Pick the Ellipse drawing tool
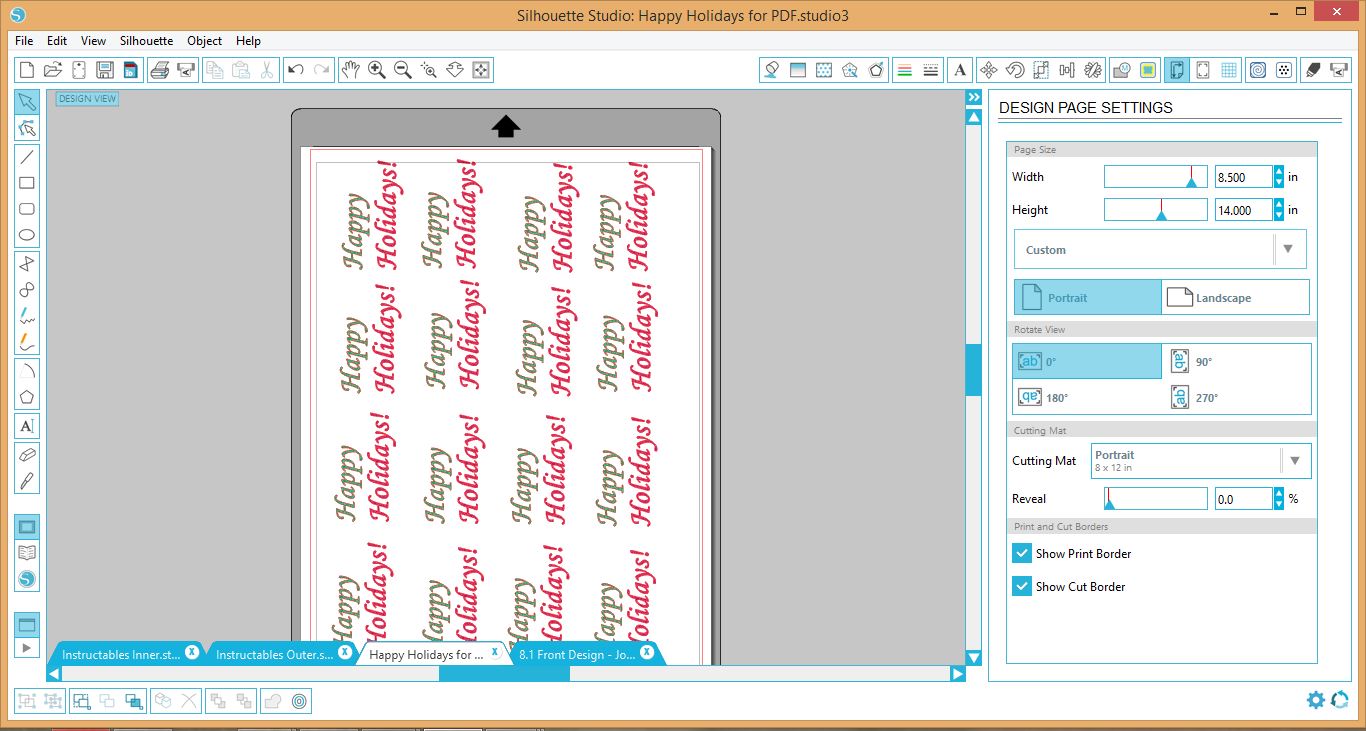Screen dimensions: 1366x731 (27, 236)
